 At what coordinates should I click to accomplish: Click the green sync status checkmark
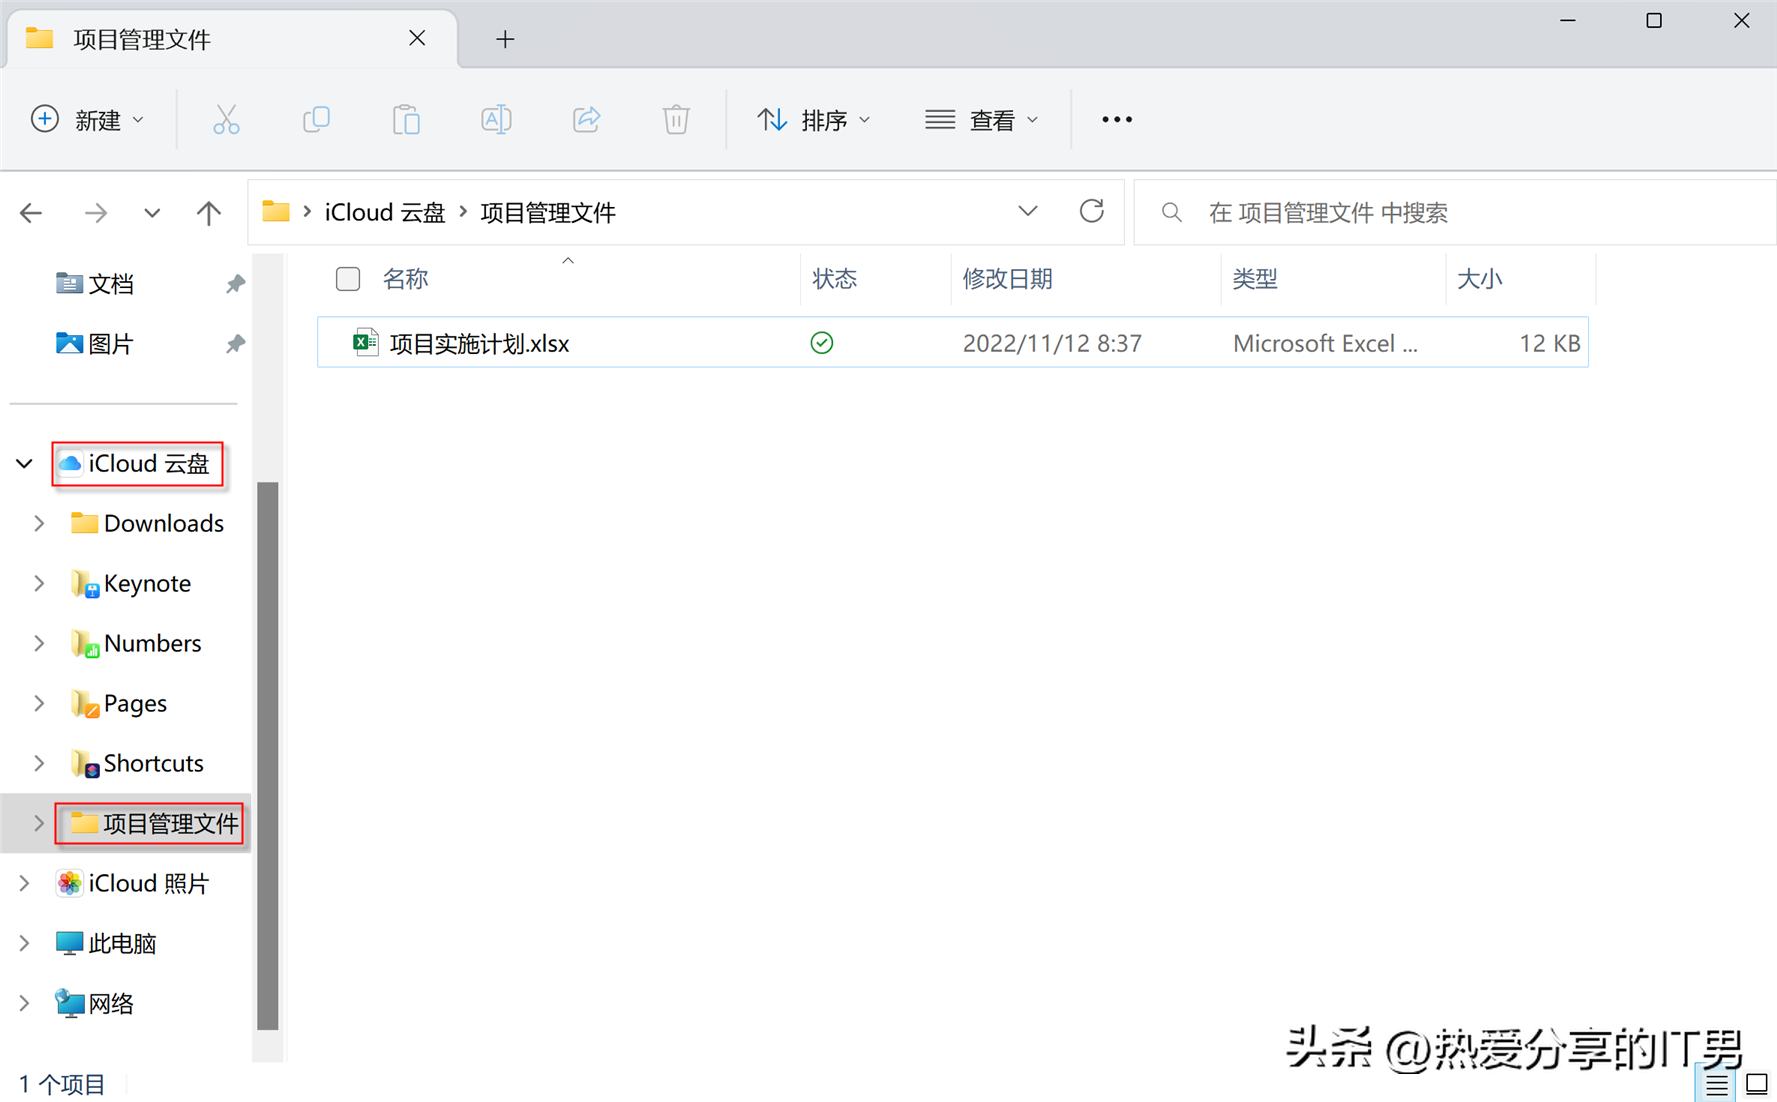pyautogui.click(x=822, y=343)
